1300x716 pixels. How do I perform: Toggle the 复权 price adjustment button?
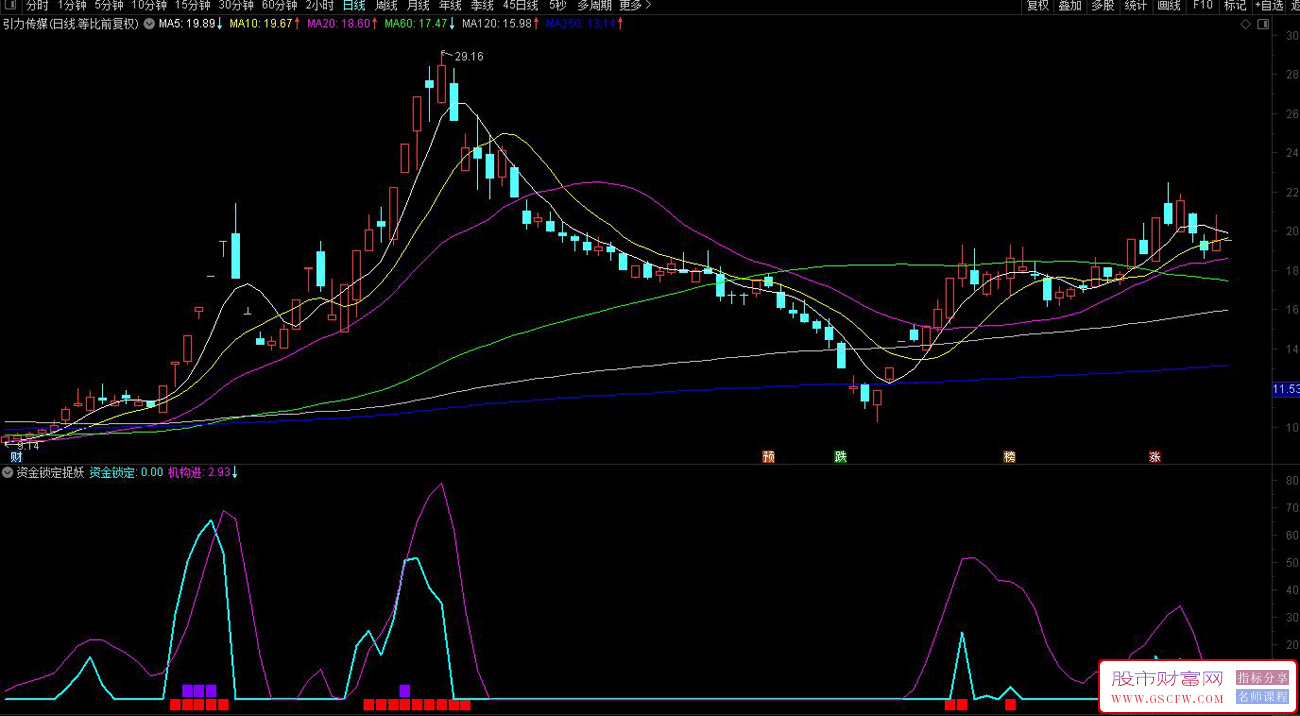1038,6
